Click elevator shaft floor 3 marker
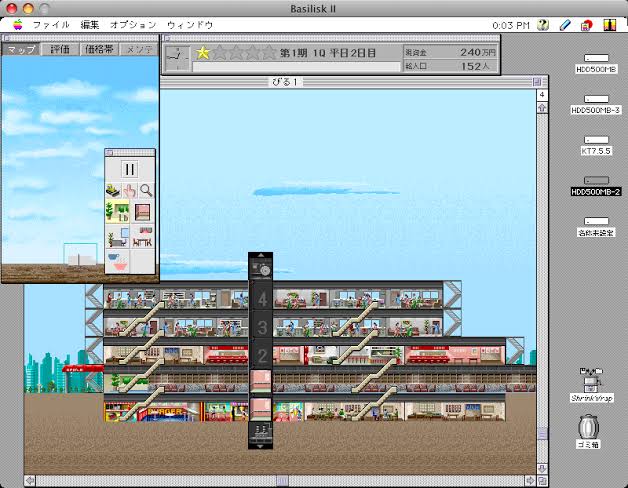 click(x=262, y=327)
